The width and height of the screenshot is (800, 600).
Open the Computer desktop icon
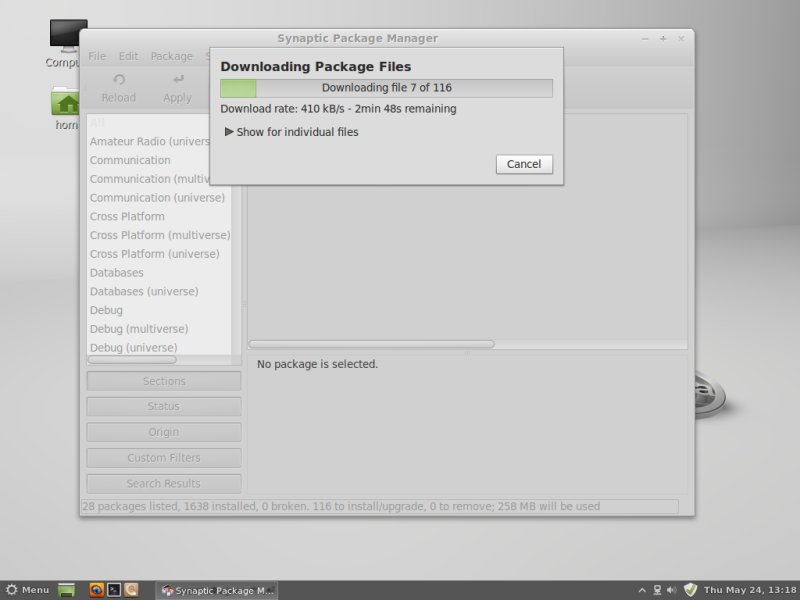(64, 44)
